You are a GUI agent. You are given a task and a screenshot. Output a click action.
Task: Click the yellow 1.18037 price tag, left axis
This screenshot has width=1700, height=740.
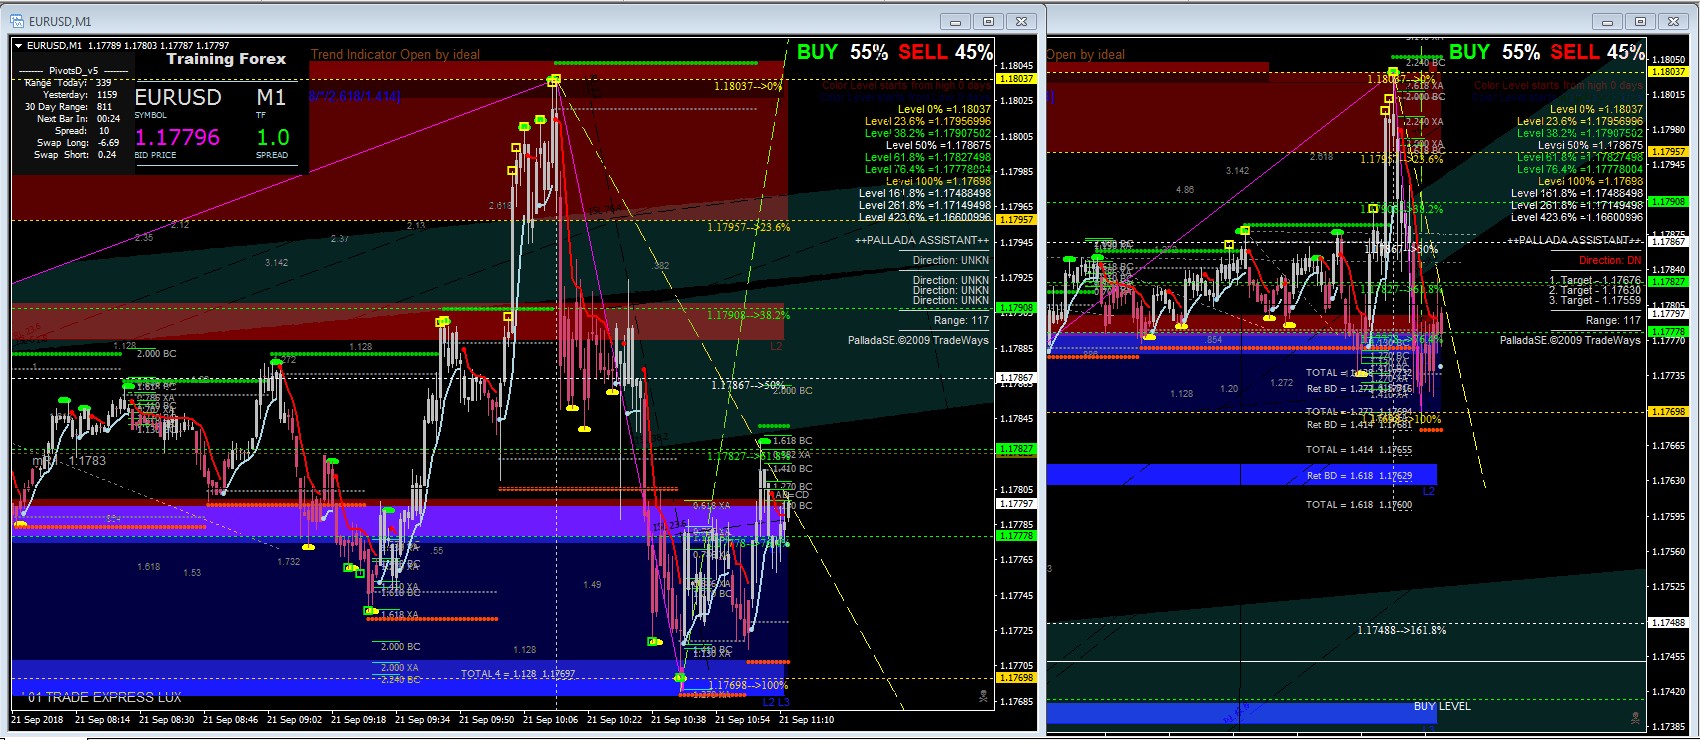(x=1017, y=78)
